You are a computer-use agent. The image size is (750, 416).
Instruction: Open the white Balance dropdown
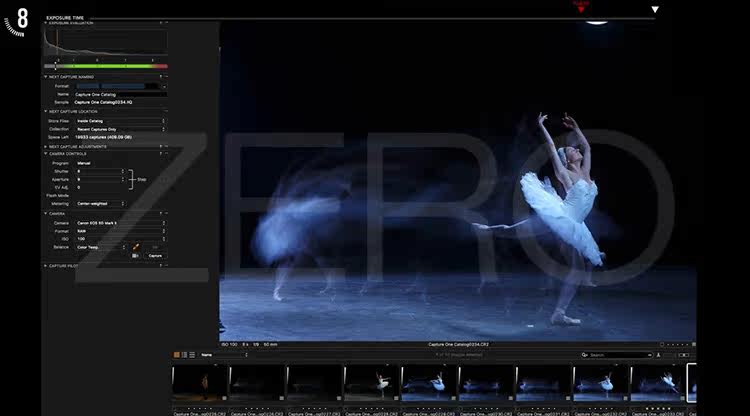[x=101, y=247]
